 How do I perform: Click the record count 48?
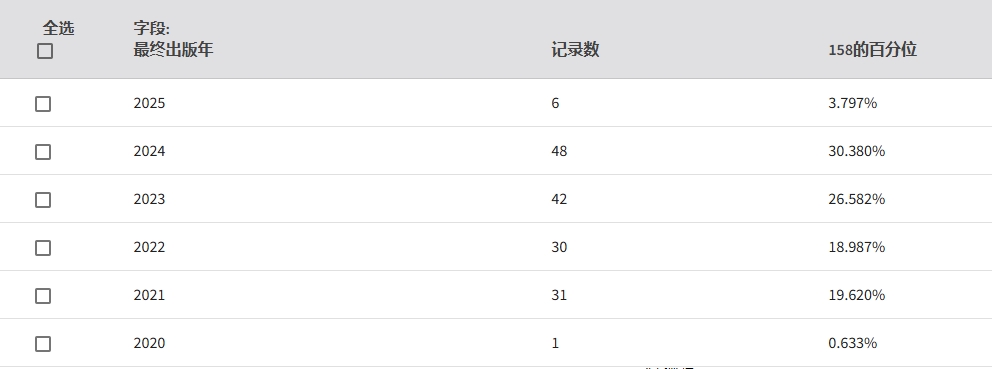pos(559,151)
